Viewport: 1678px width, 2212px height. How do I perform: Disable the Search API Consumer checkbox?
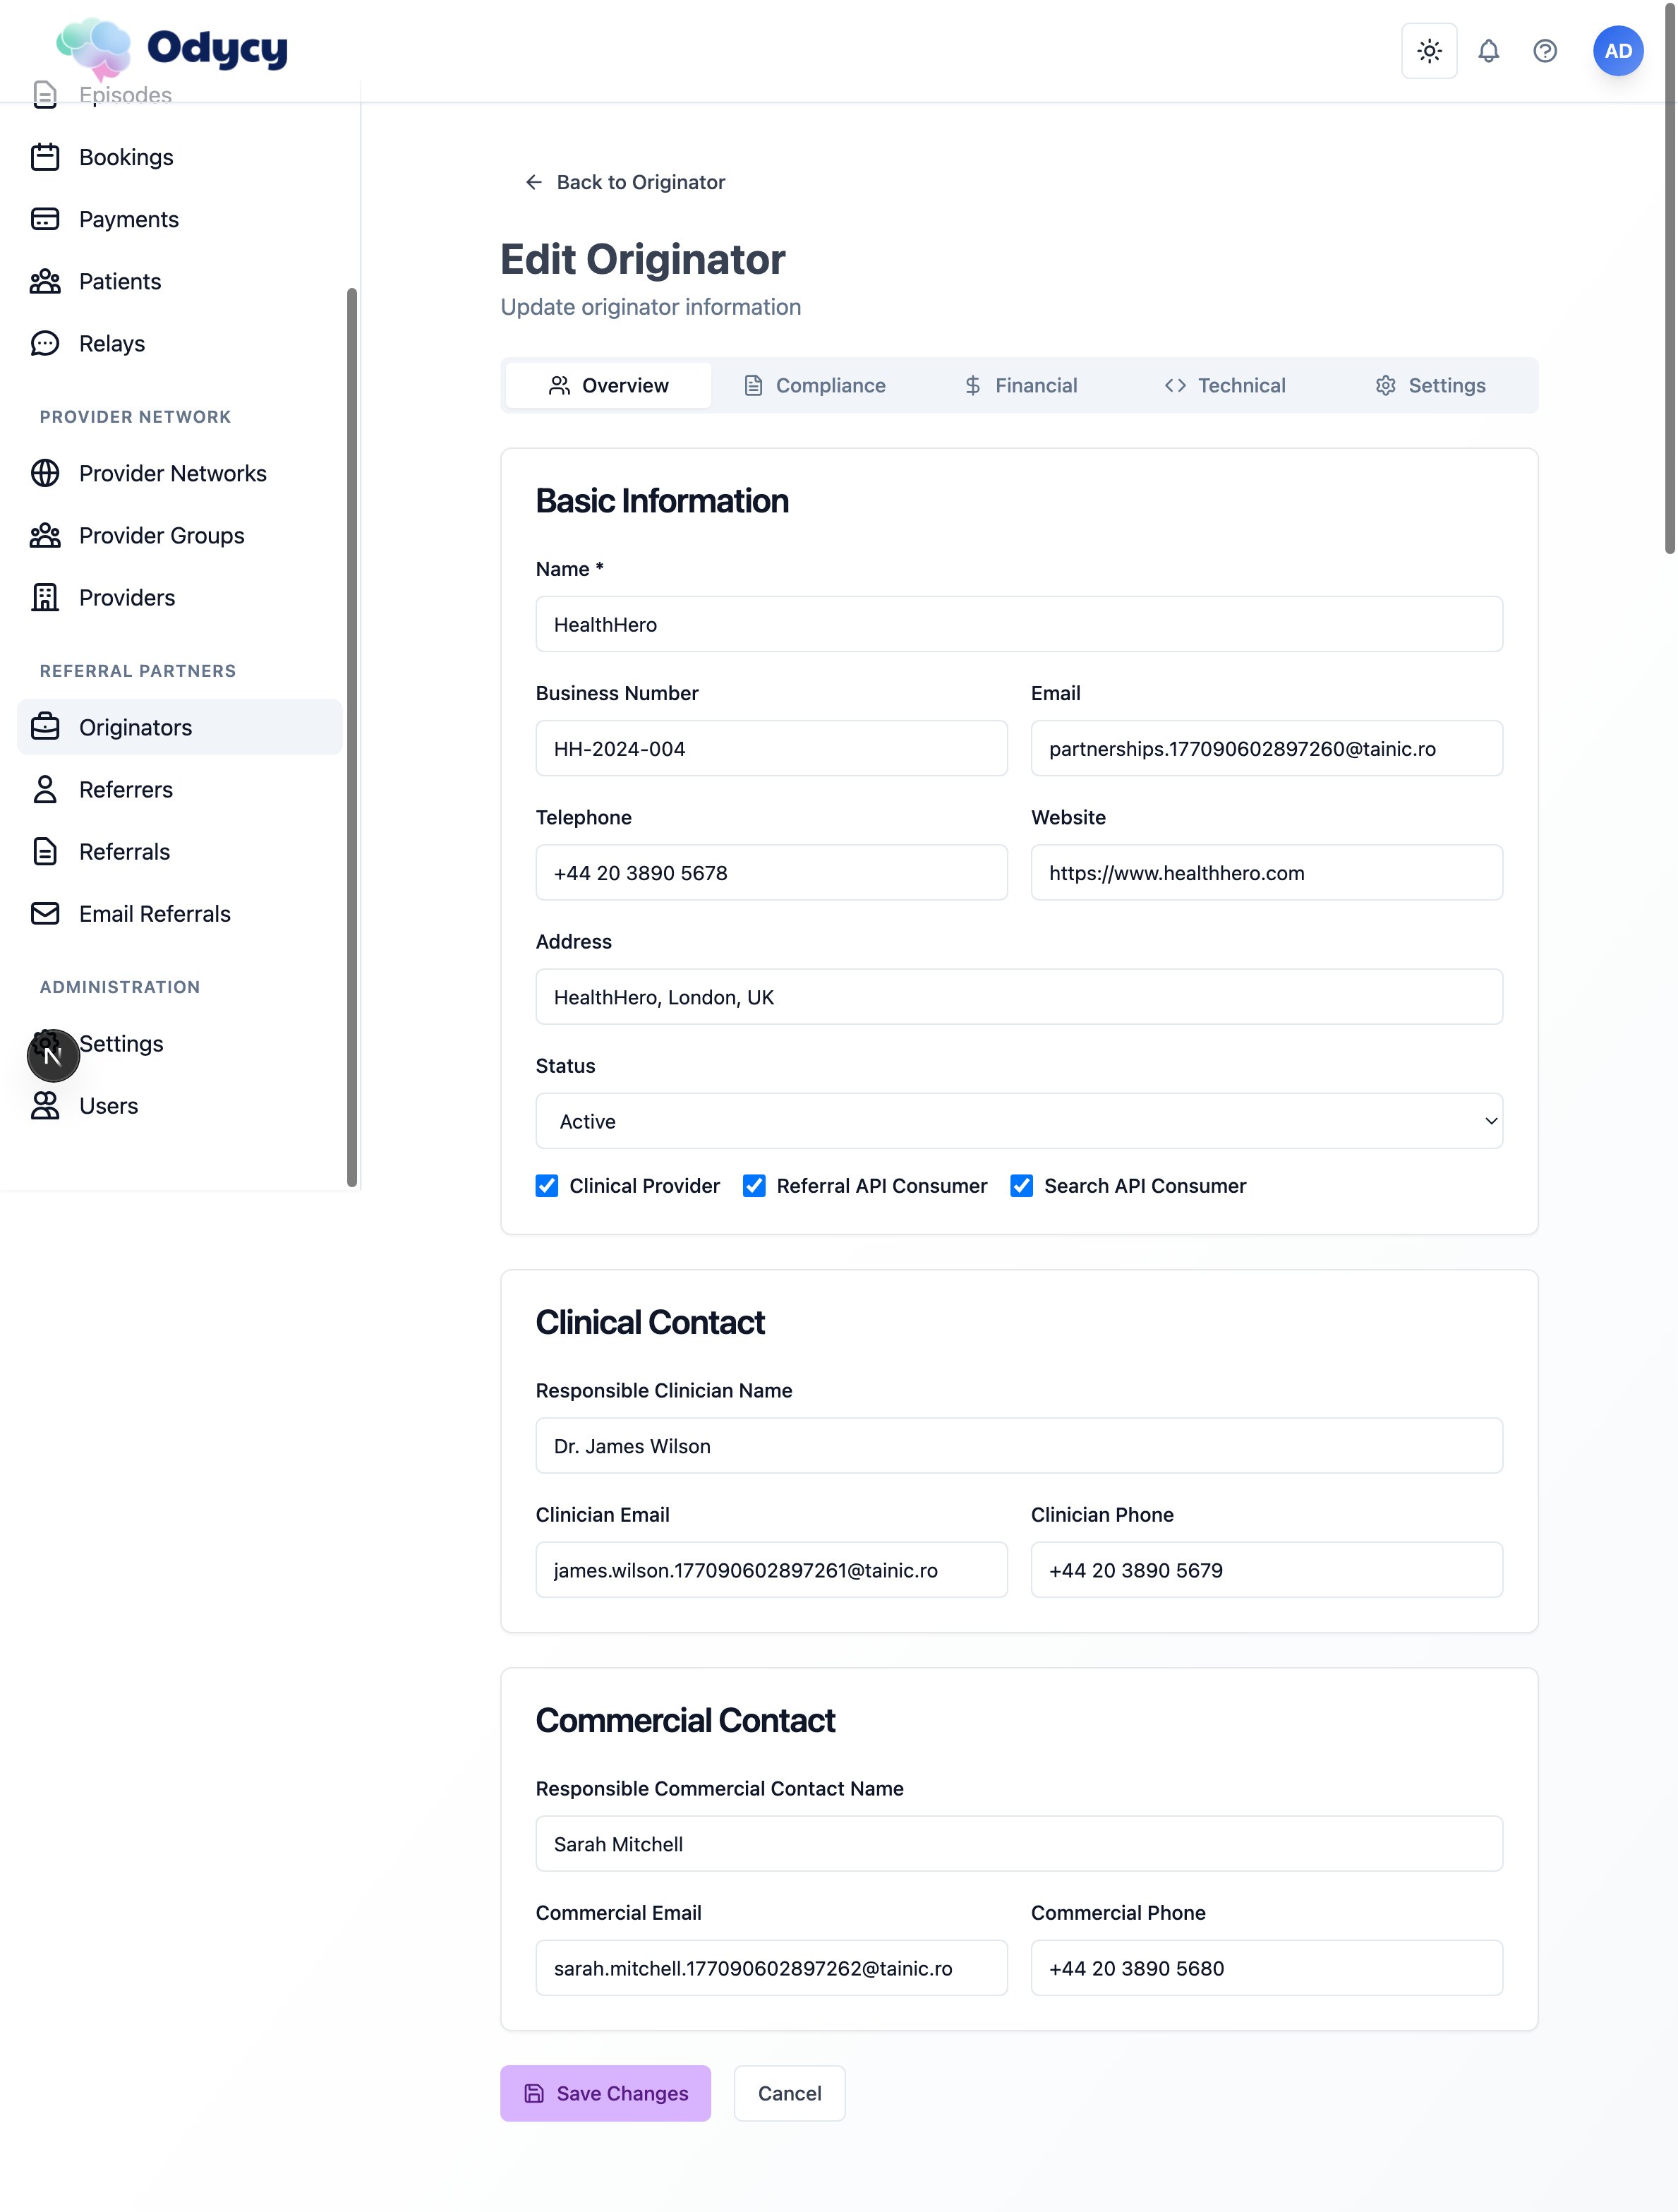tap(1021, 1186)
